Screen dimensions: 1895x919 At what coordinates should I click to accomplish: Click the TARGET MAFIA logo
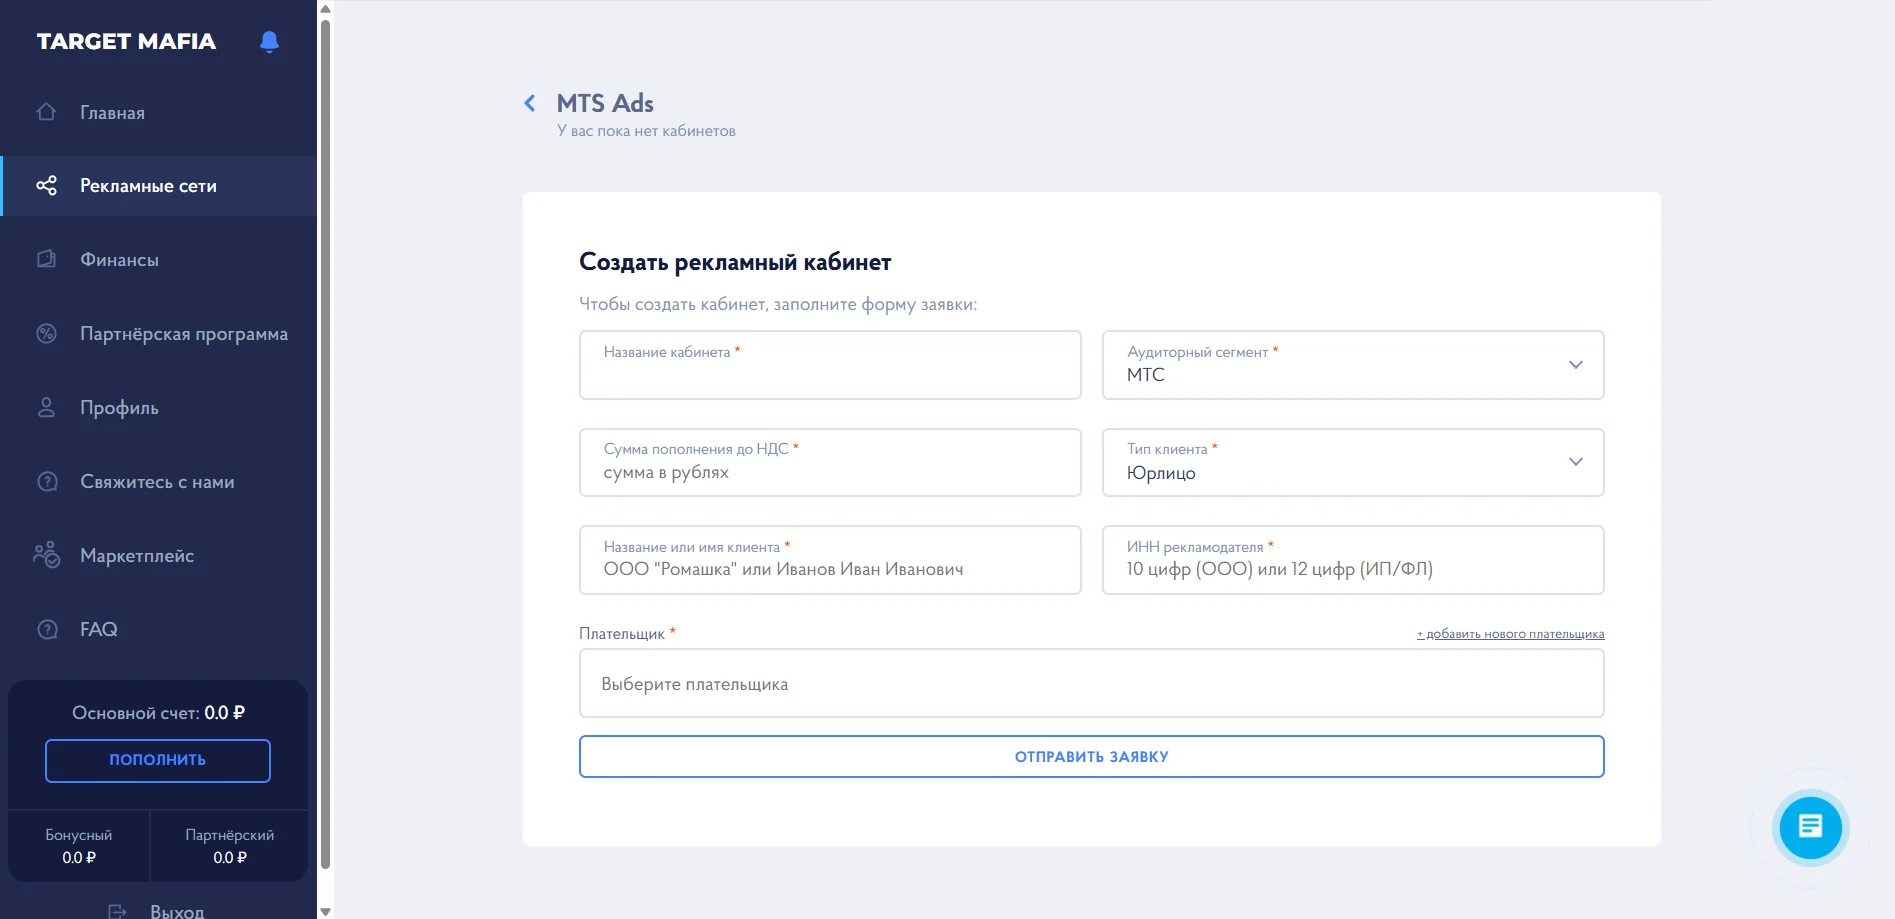tap(126, 41)
